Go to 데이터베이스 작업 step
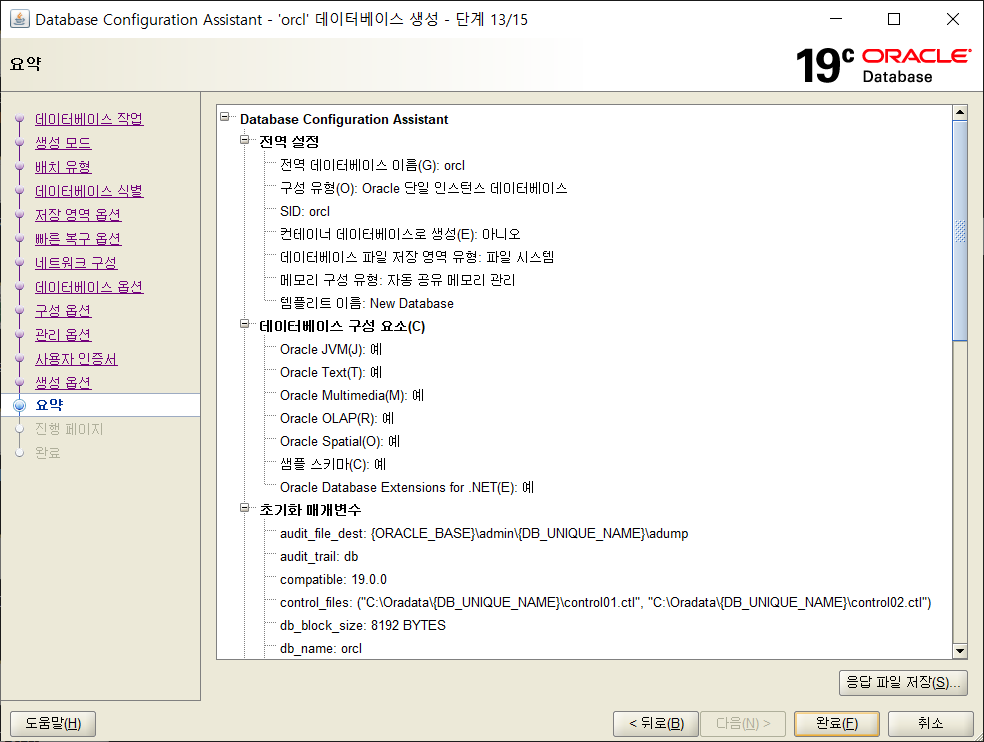The image size is (984, 742). pos(89,119)
